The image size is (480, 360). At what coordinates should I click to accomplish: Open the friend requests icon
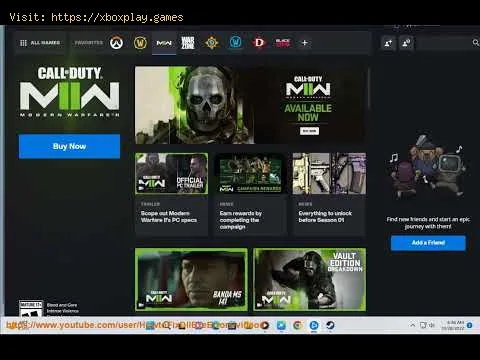coord(406,43)
